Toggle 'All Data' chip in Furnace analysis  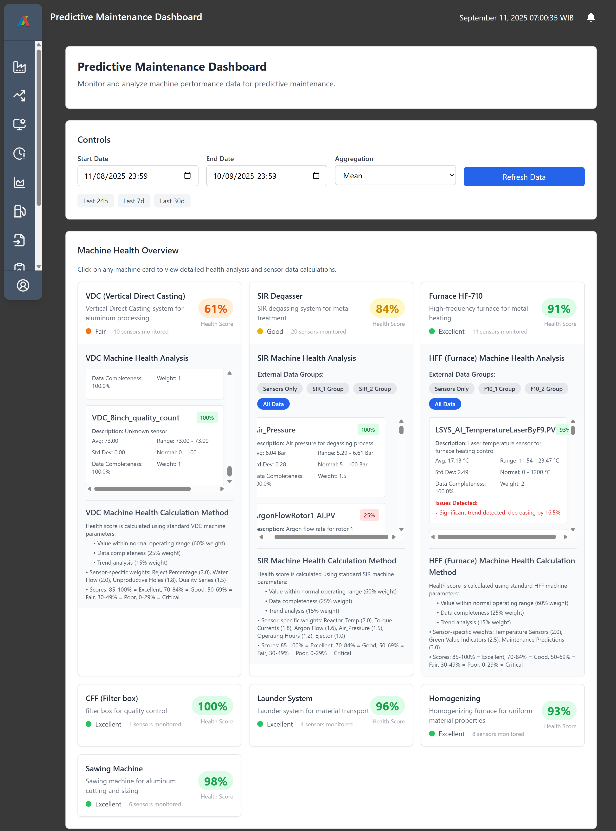click(x=447, y=403)
